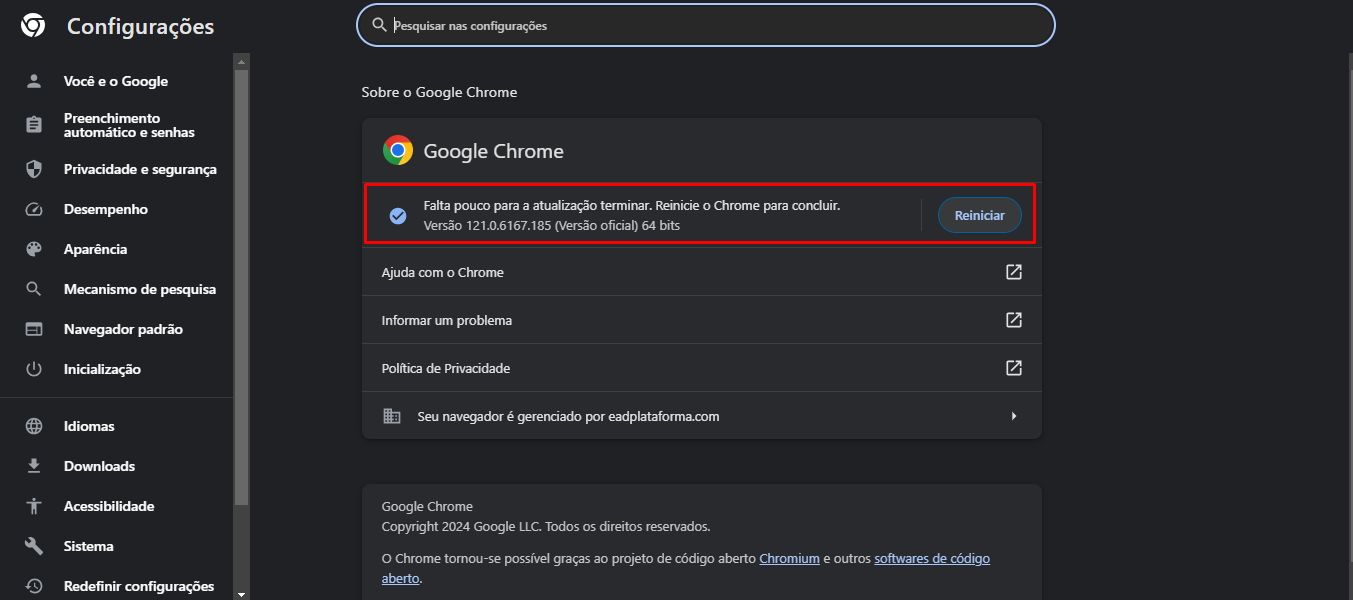Click external link icon for Ajuda com o Chrome

[1014, 272]
